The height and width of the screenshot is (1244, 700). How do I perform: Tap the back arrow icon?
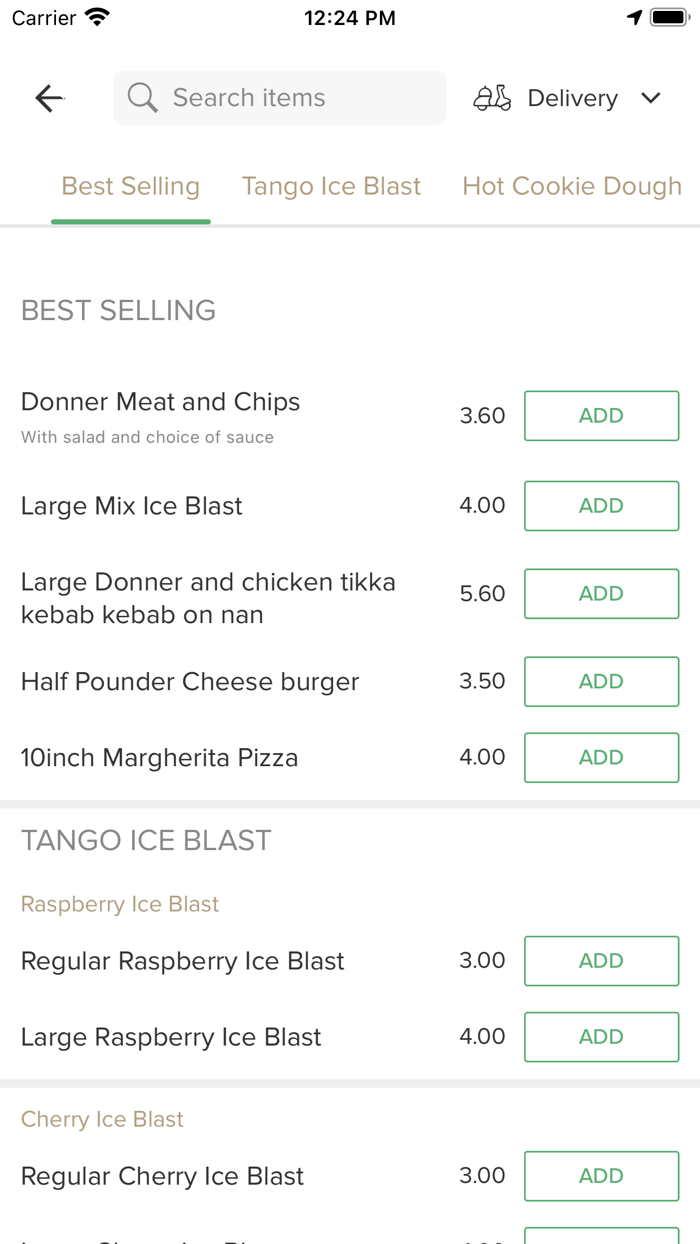[x=49, y=98]
